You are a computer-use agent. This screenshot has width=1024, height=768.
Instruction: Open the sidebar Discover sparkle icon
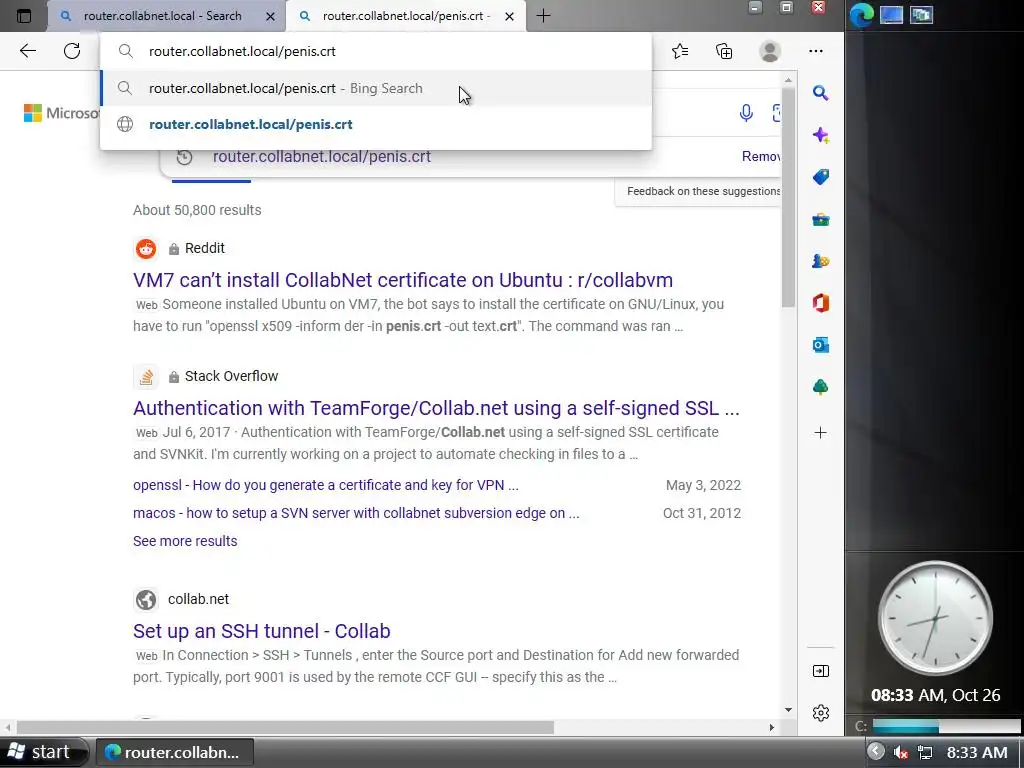[821, 135]
